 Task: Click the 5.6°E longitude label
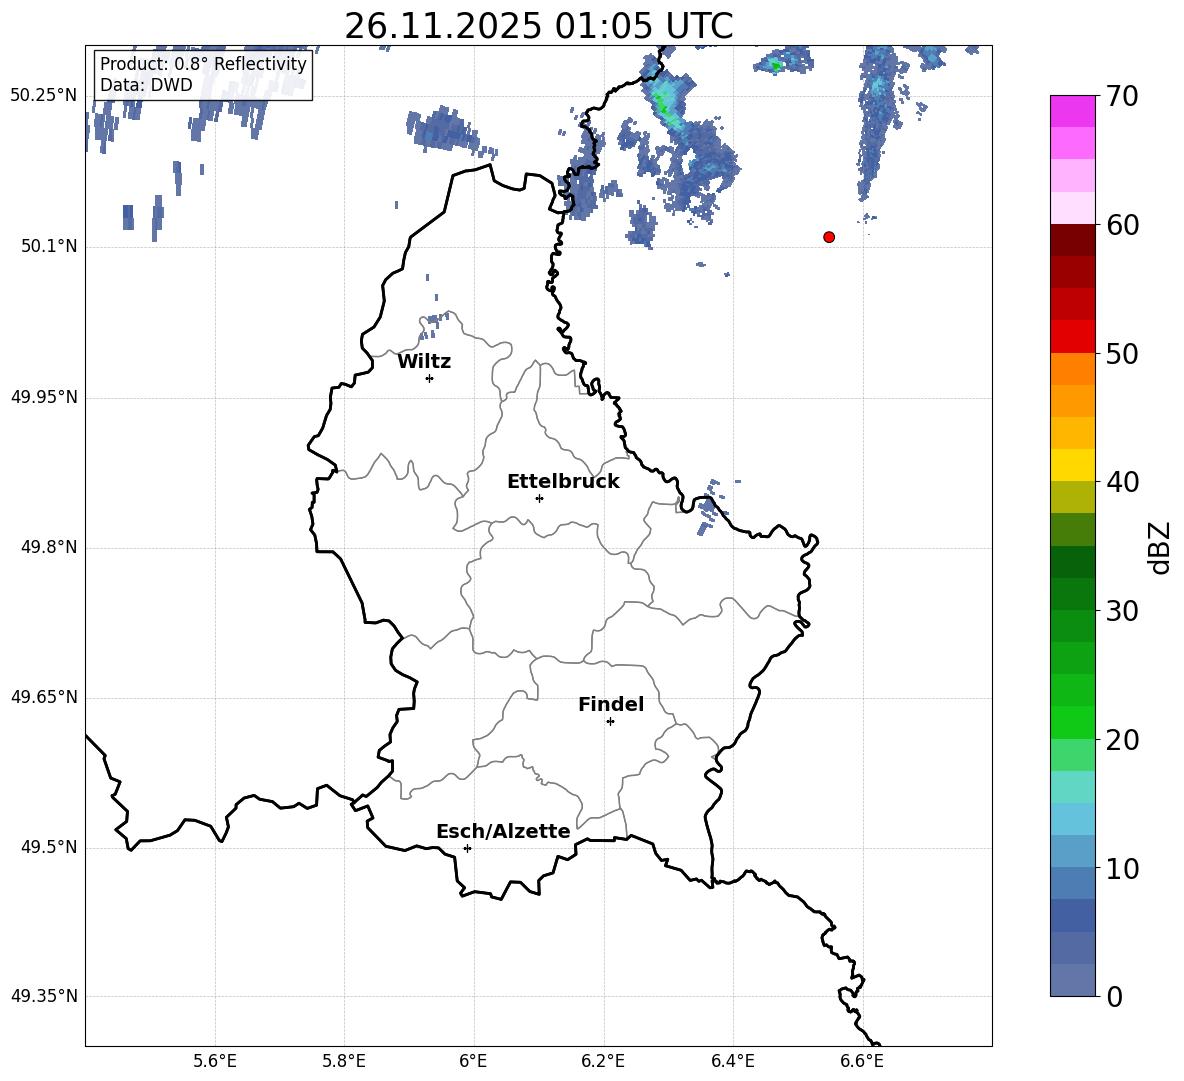pos(215,1061)
